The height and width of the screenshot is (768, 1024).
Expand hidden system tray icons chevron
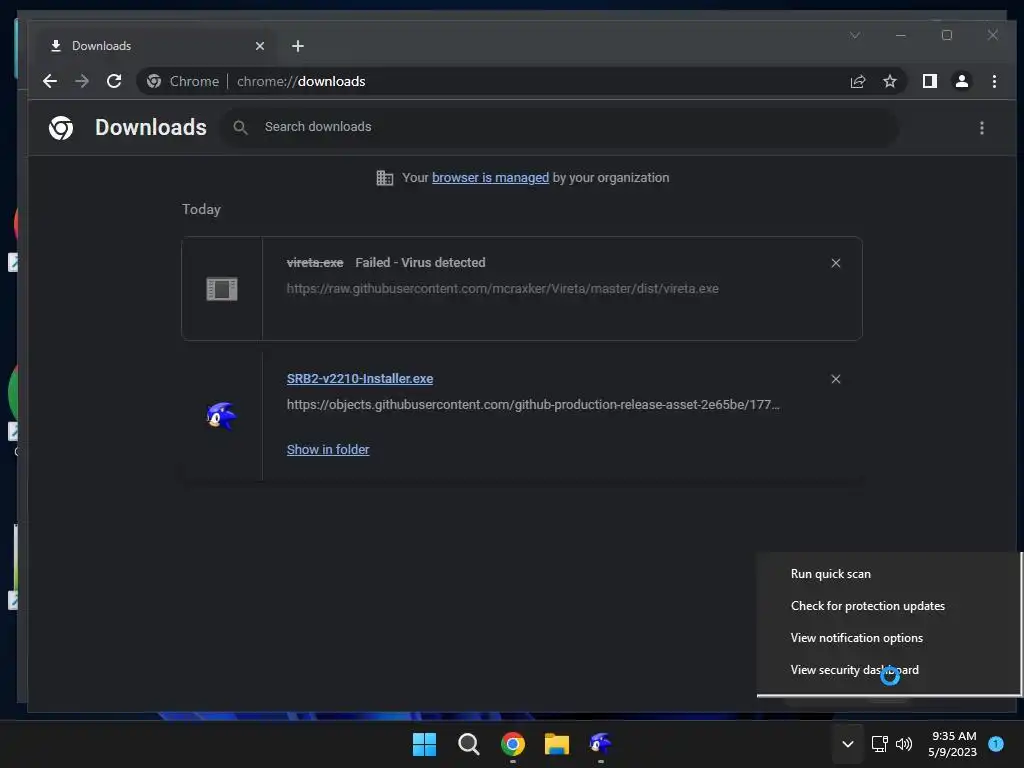848,744
